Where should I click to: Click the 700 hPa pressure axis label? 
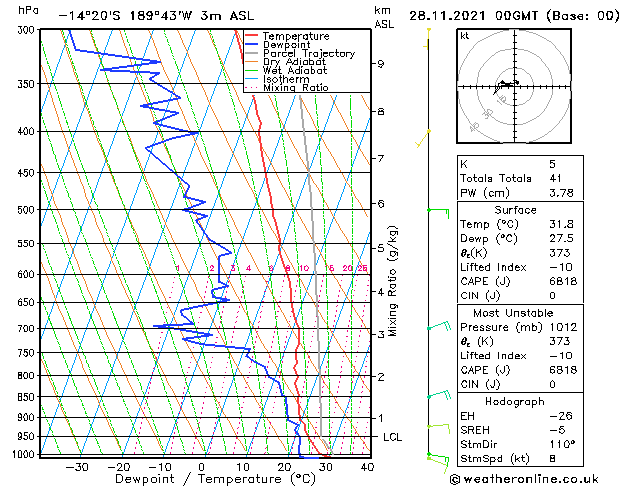28,328
